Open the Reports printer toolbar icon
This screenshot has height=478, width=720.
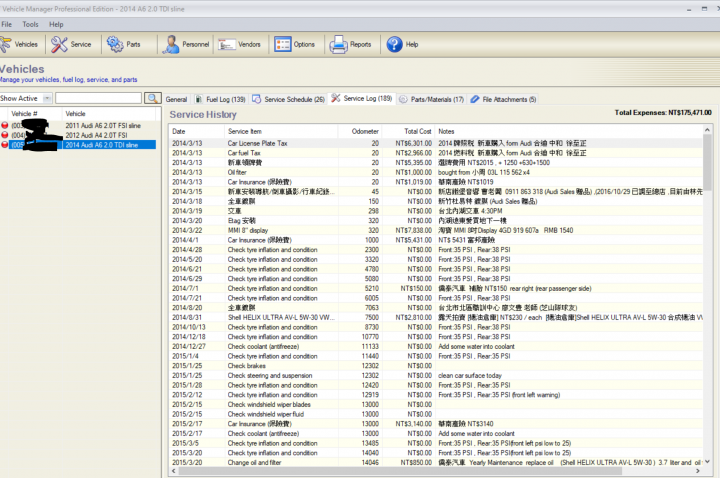pyautogui.click(x=338, y=45)
